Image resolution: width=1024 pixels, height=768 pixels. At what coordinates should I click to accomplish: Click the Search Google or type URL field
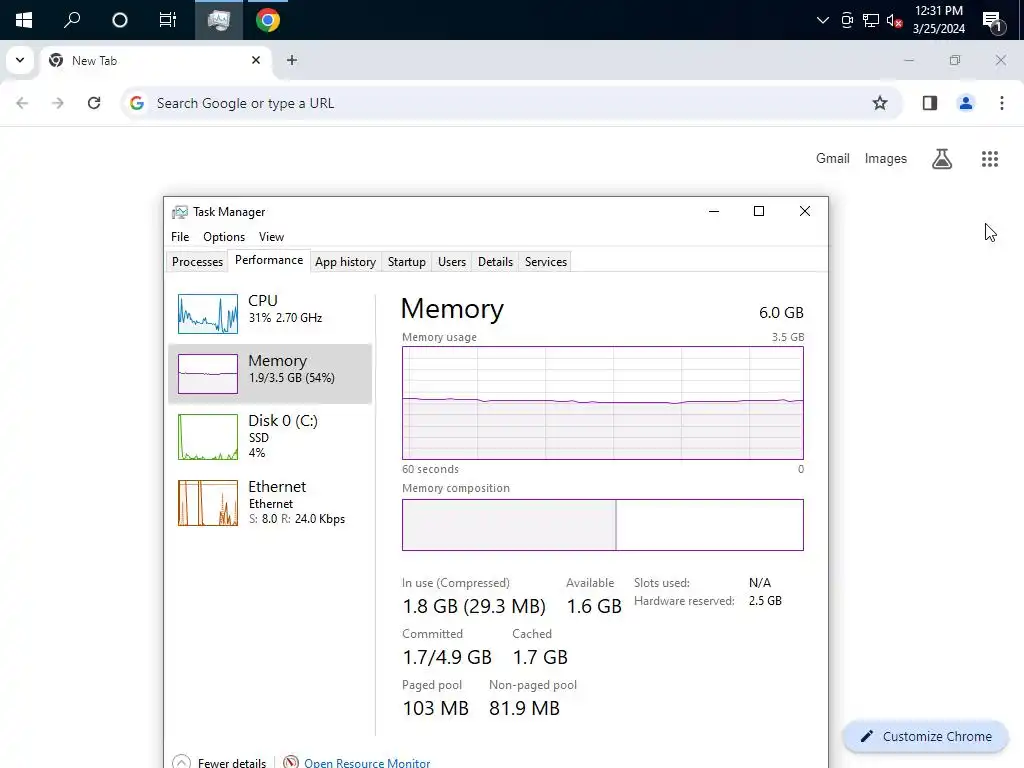point(500,103)
